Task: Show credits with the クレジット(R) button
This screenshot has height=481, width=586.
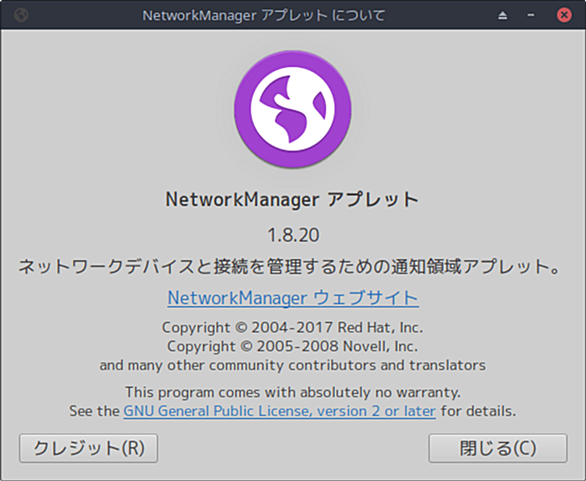Action: (x=89, y=448)
